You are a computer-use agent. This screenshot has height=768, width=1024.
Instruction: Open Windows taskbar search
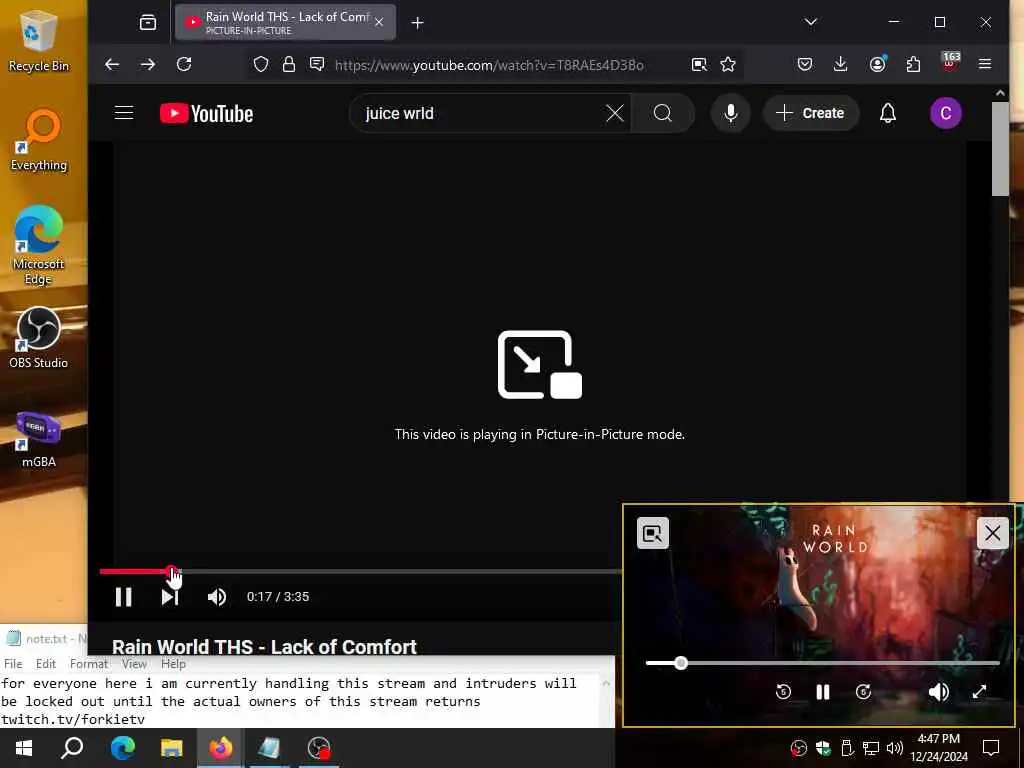(x=72, y=748)
